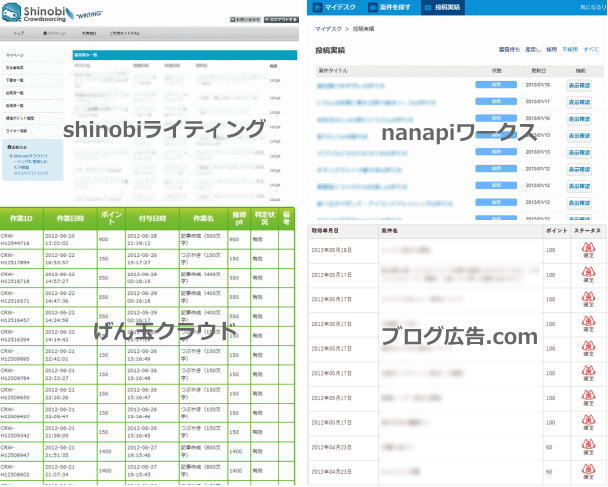
Task: Click 表示確認 for the 2013/01/17 post
Action: click(579, 102)
